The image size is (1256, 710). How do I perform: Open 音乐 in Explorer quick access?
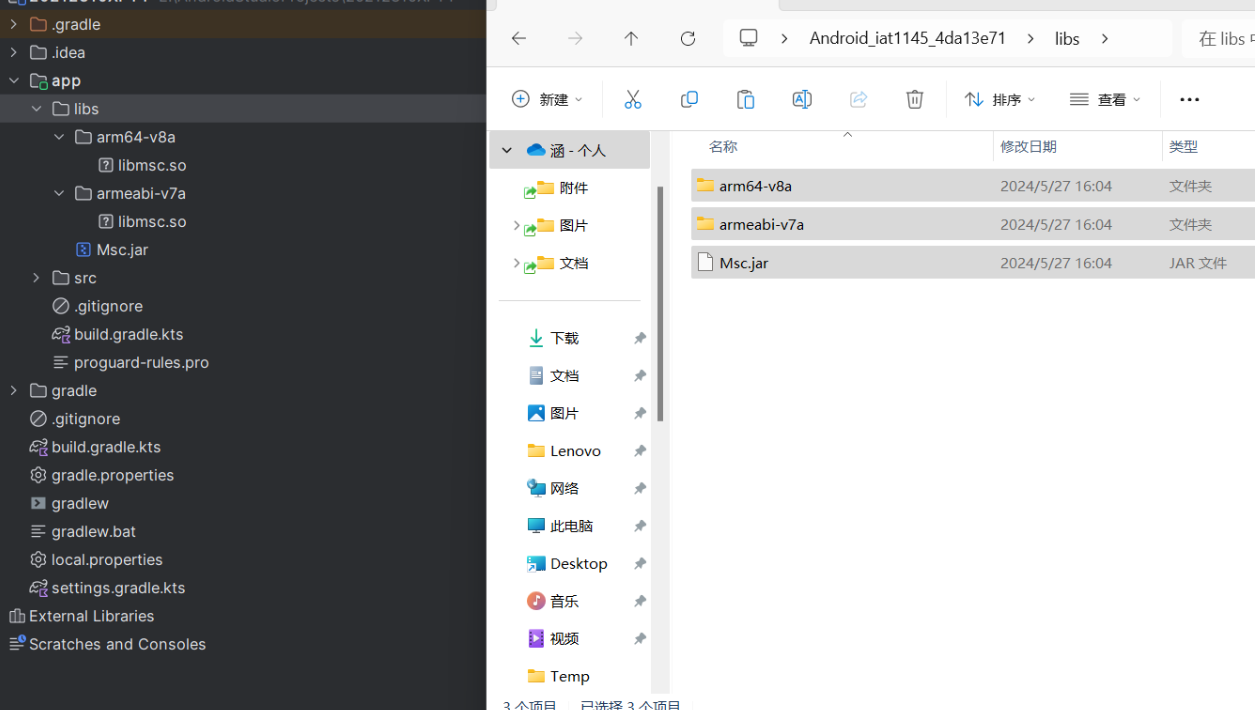pyautogui.click(x=564, y=601)
